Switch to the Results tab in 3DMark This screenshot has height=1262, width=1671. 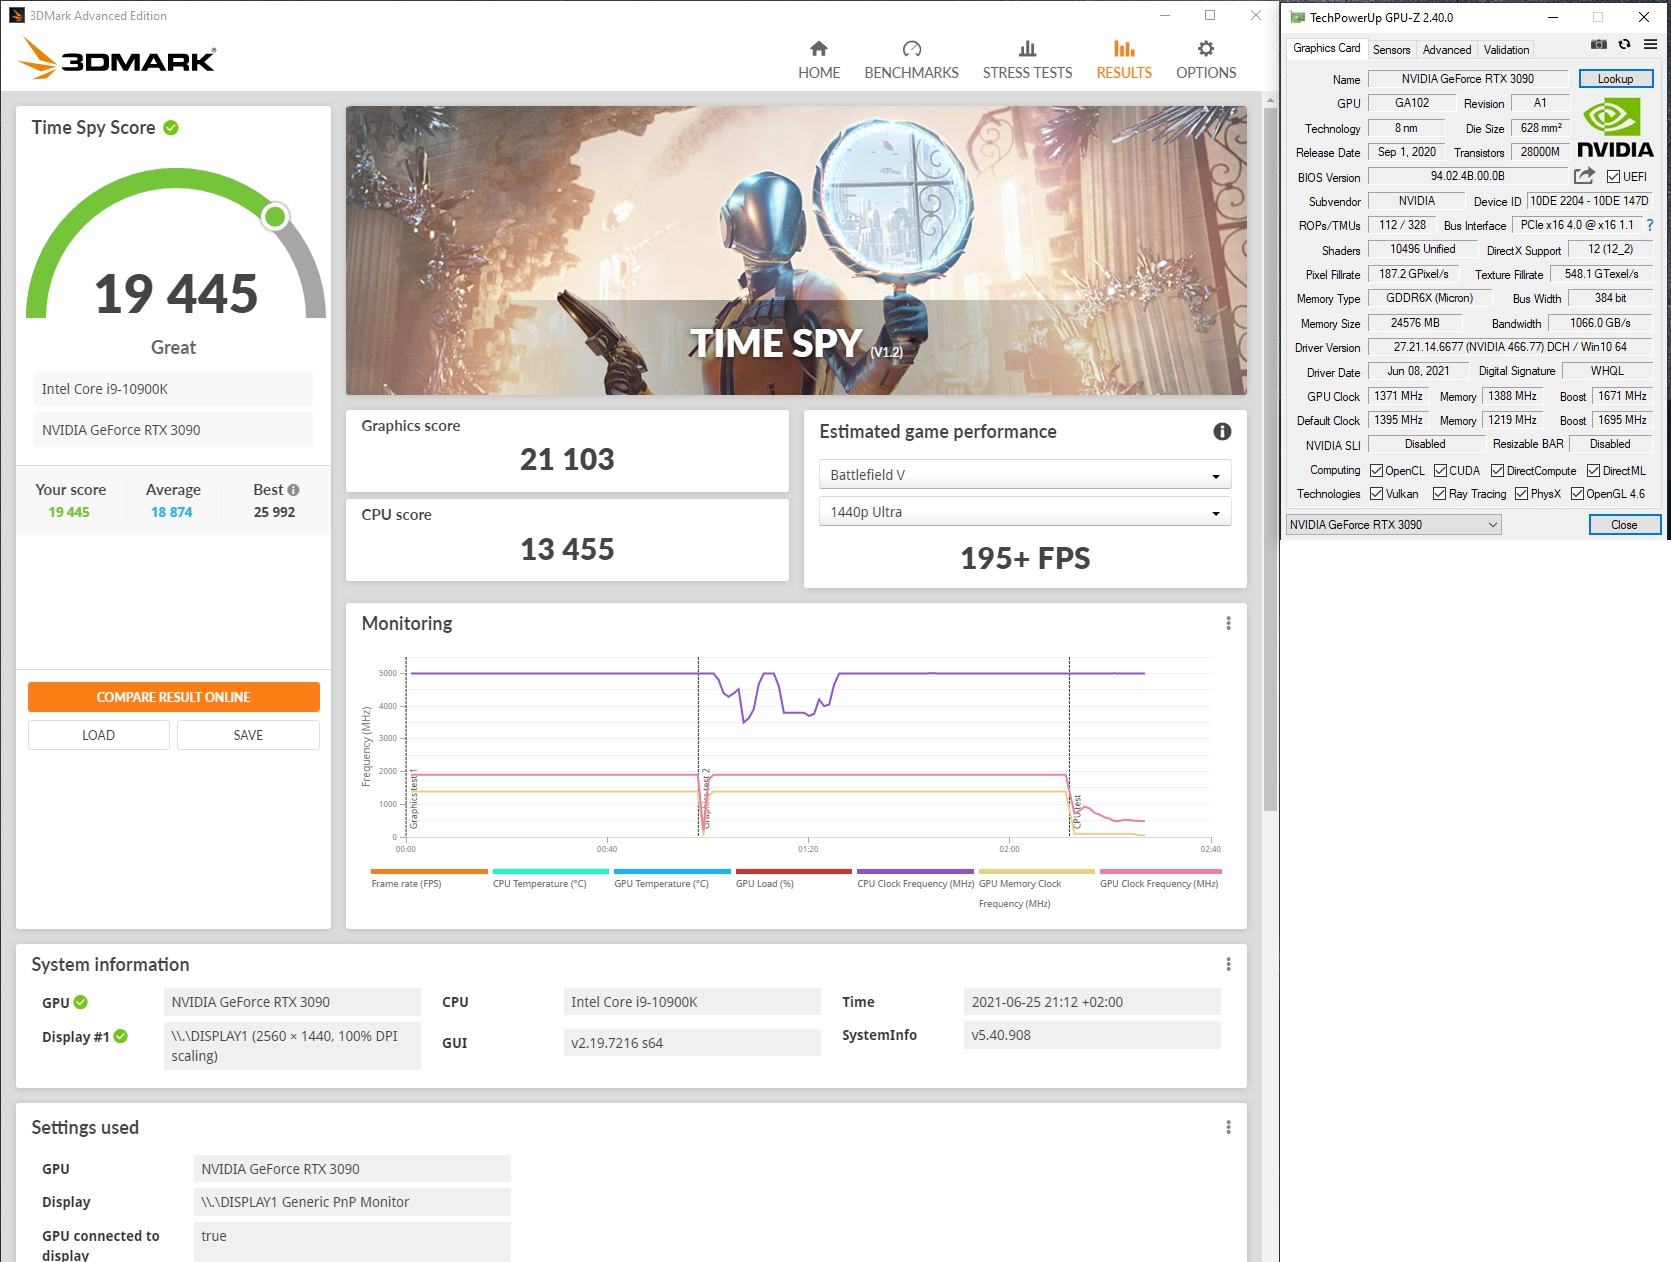point(1124,60)
